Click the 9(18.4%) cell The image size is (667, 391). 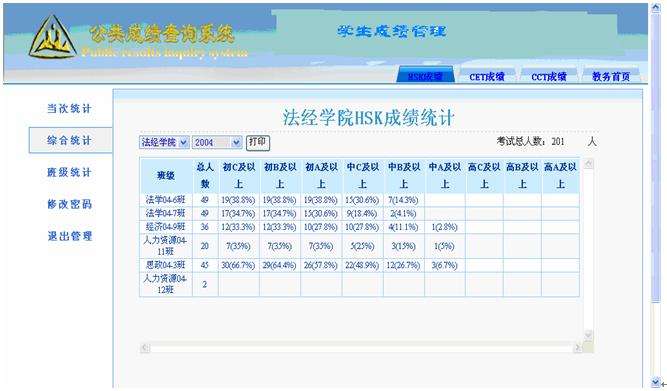[x=362, y=213]
